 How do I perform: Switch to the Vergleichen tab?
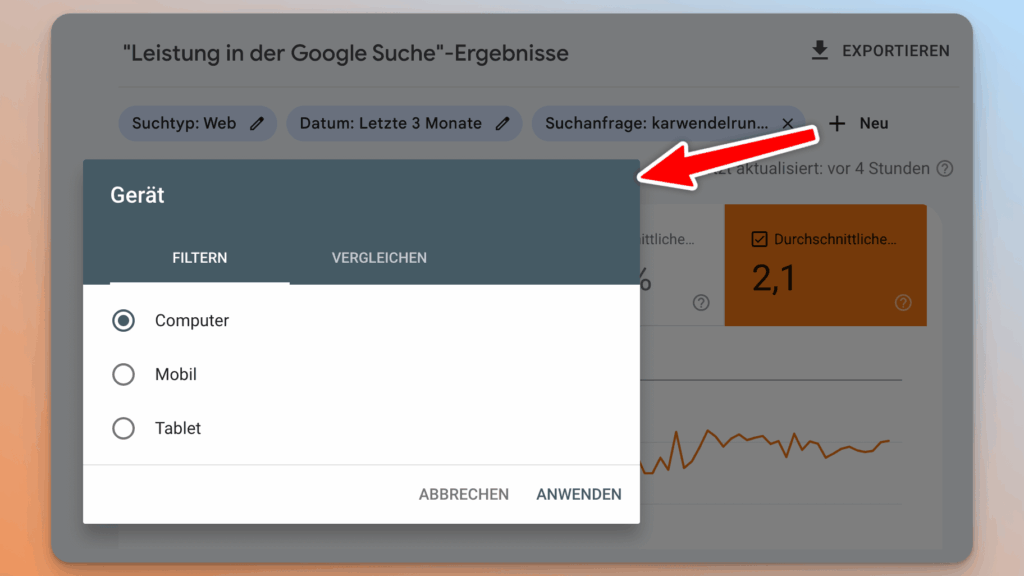tap(379, 258)
